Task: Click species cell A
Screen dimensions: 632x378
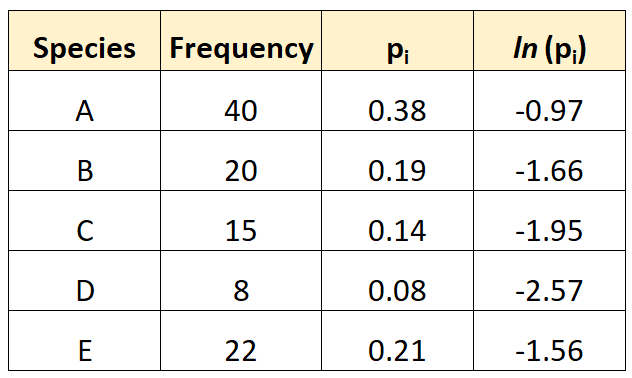Action: [85, 101]
